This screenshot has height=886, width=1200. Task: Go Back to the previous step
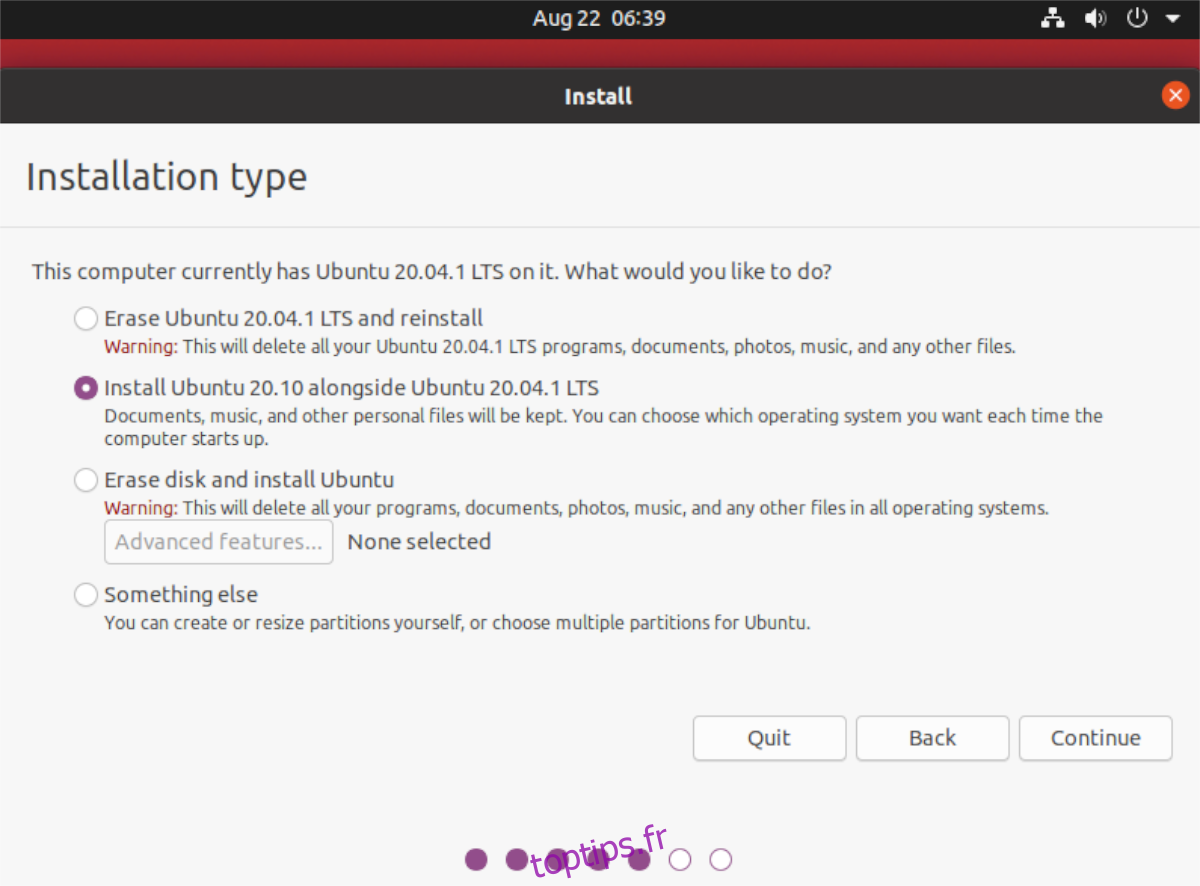932,738
